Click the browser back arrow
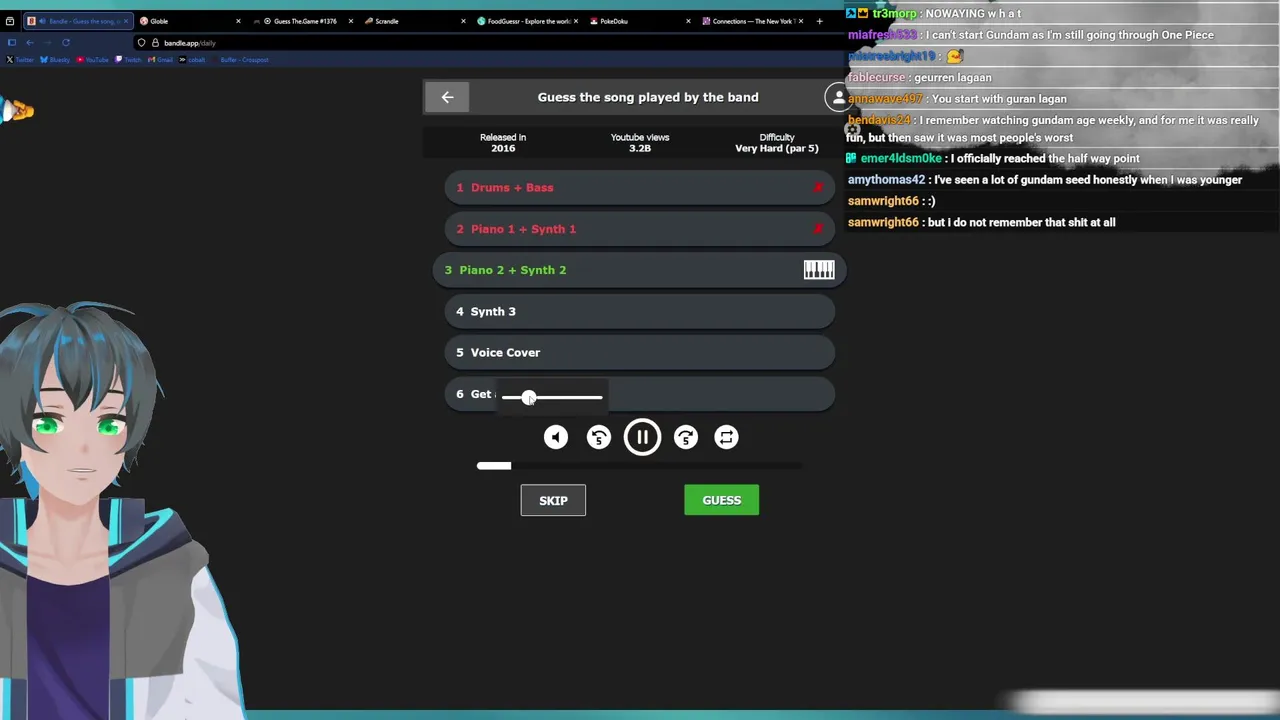The height and width of the screenshot is (720, 1280). (29, 43)
